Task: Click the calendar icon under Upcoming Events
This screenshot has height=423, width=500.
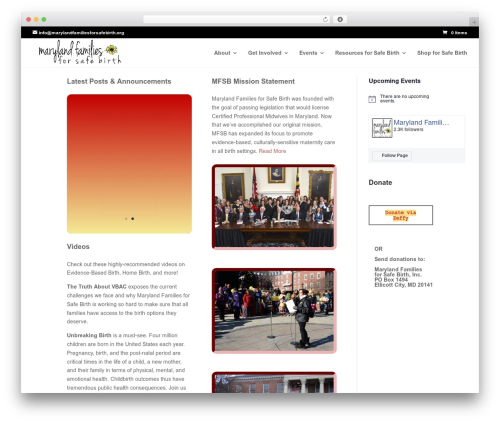Action: [x=372, y=99]
